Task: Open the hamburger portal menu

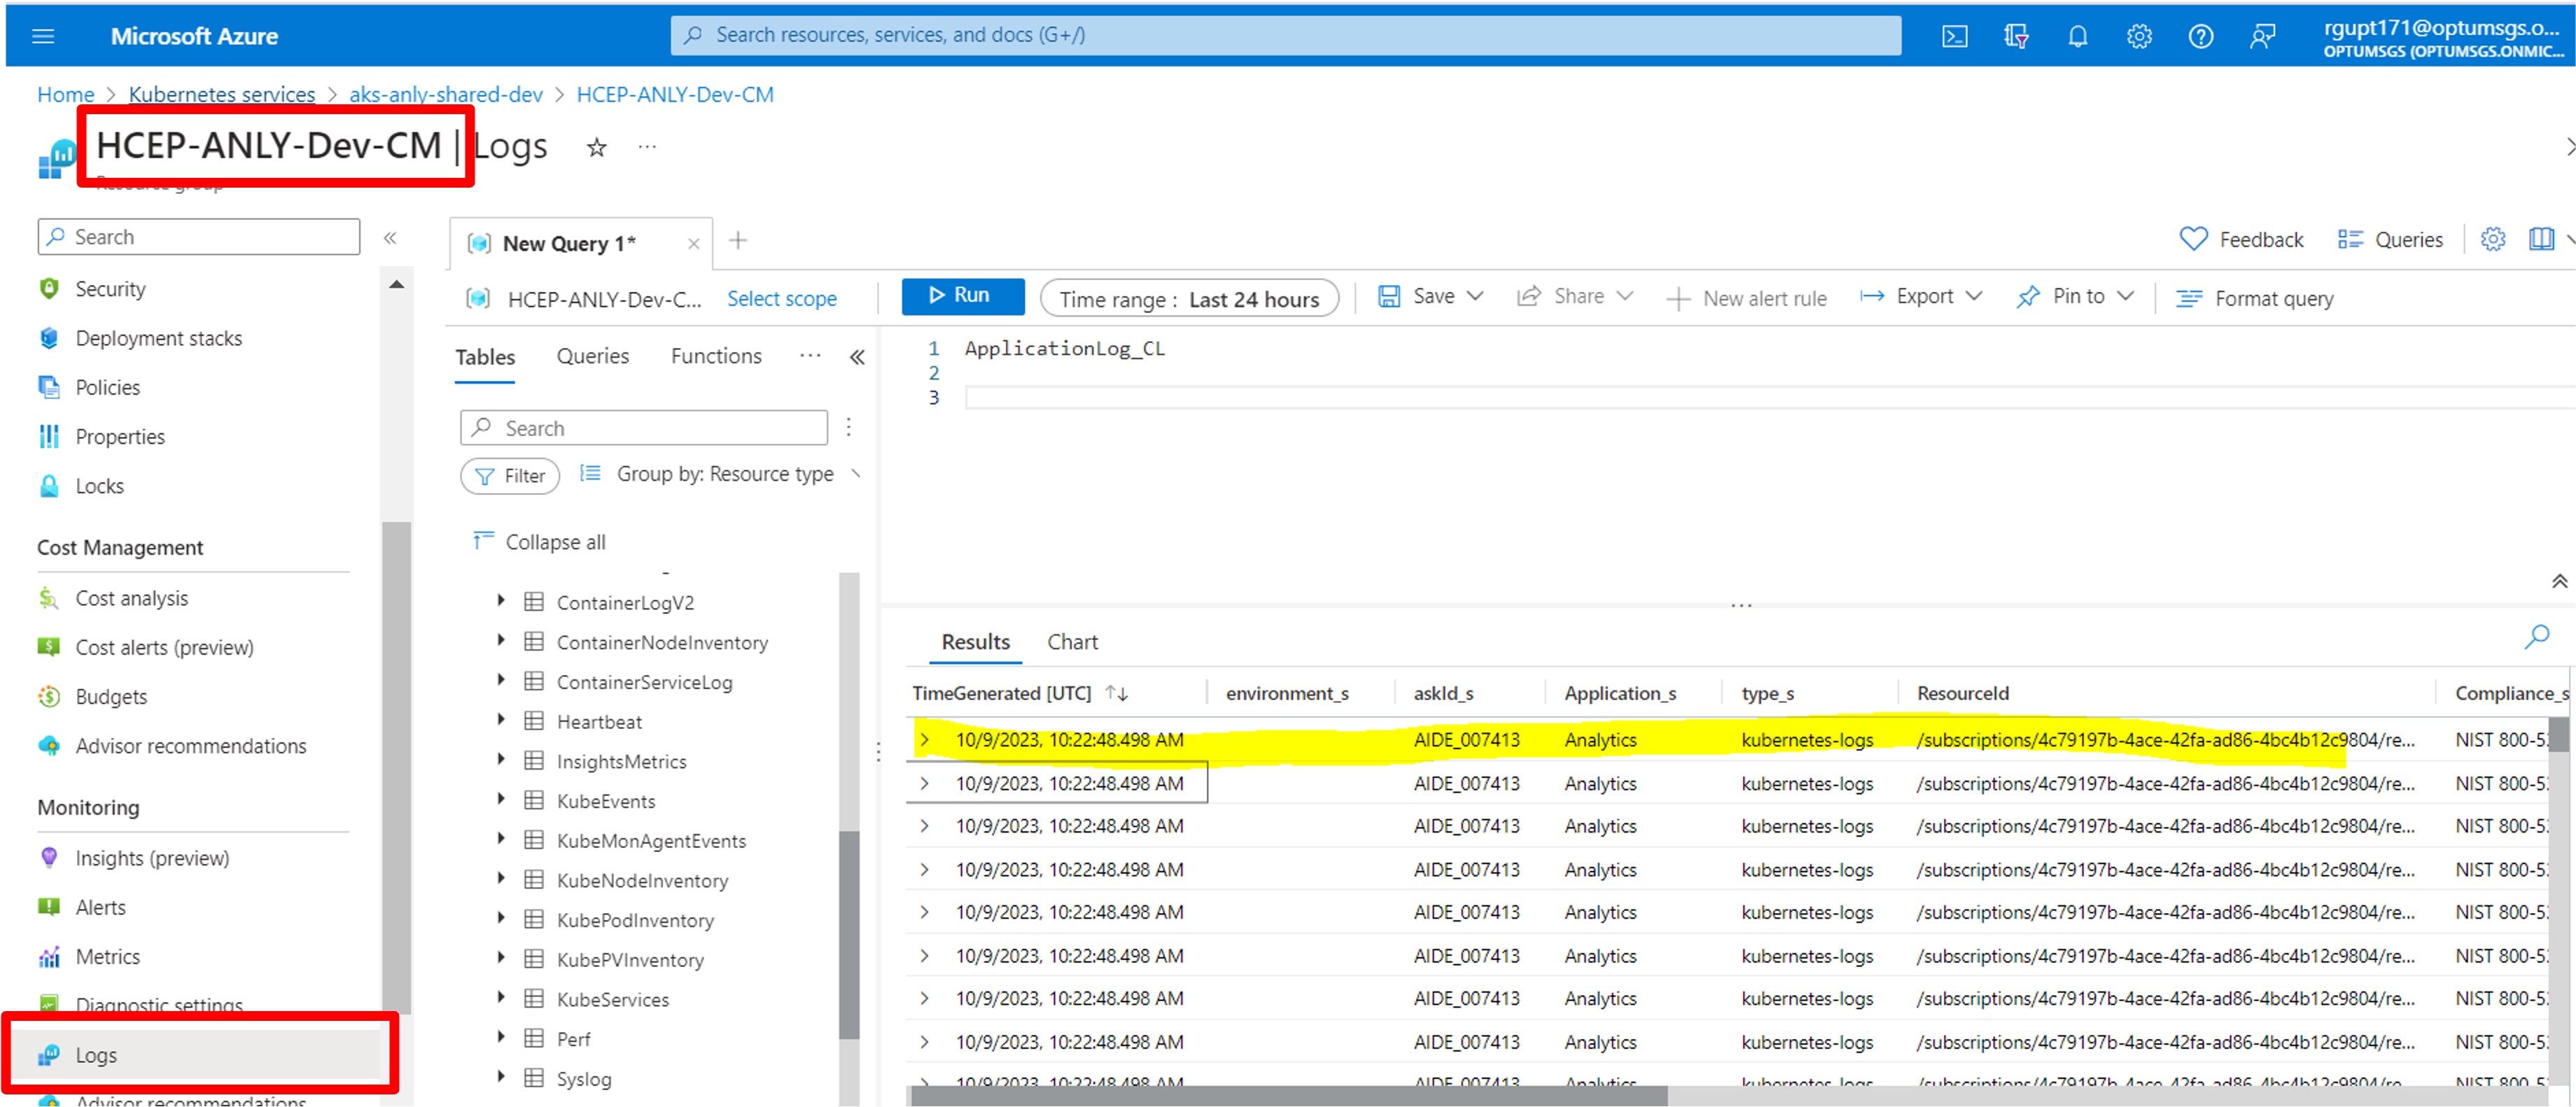Action: coord(43,37)
